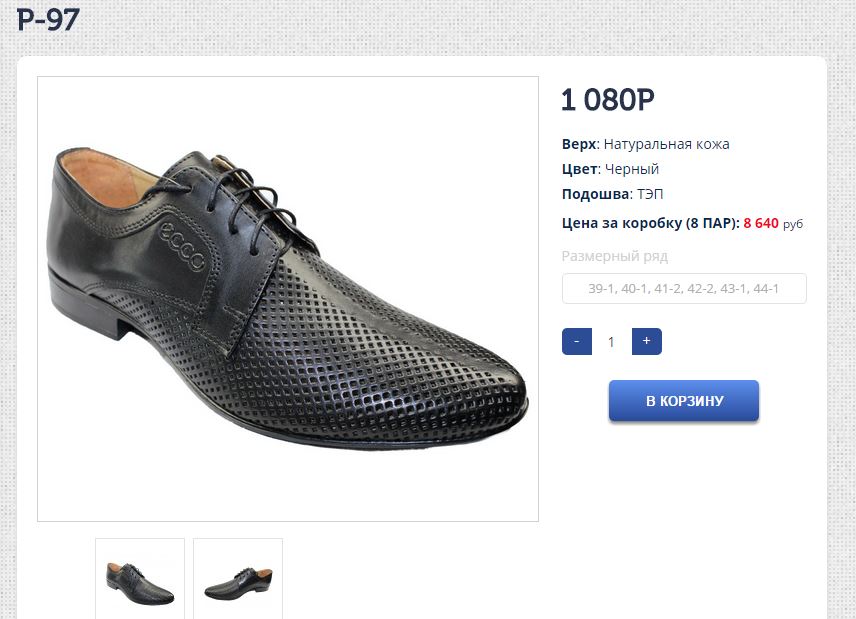
Task: Open the first shoe thumbnail, side view
Action: point(140,579)
